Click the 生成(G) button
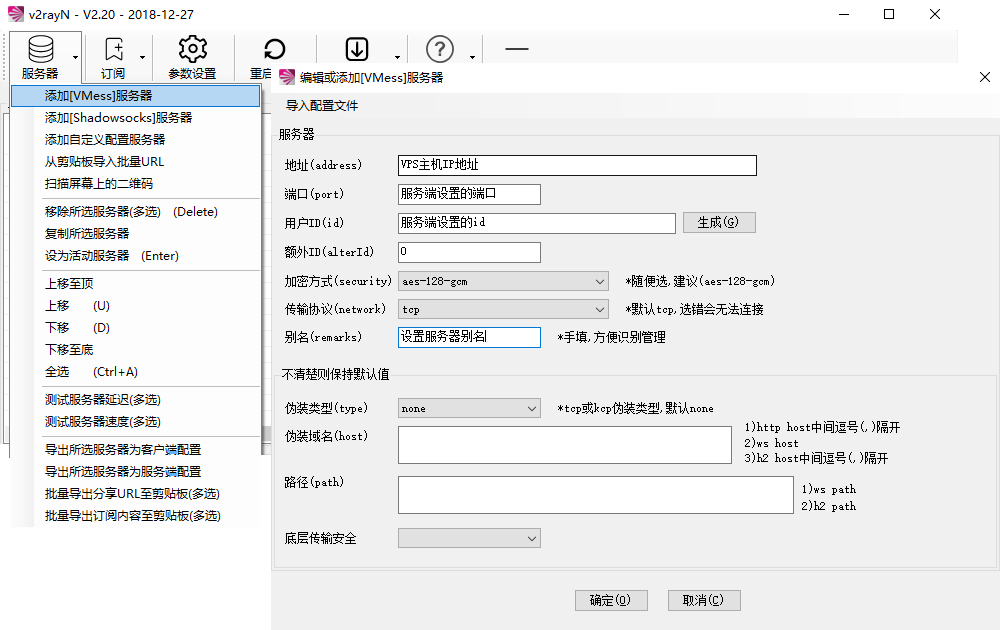This screenshot has width=1000, height=630. pos(719,223)
